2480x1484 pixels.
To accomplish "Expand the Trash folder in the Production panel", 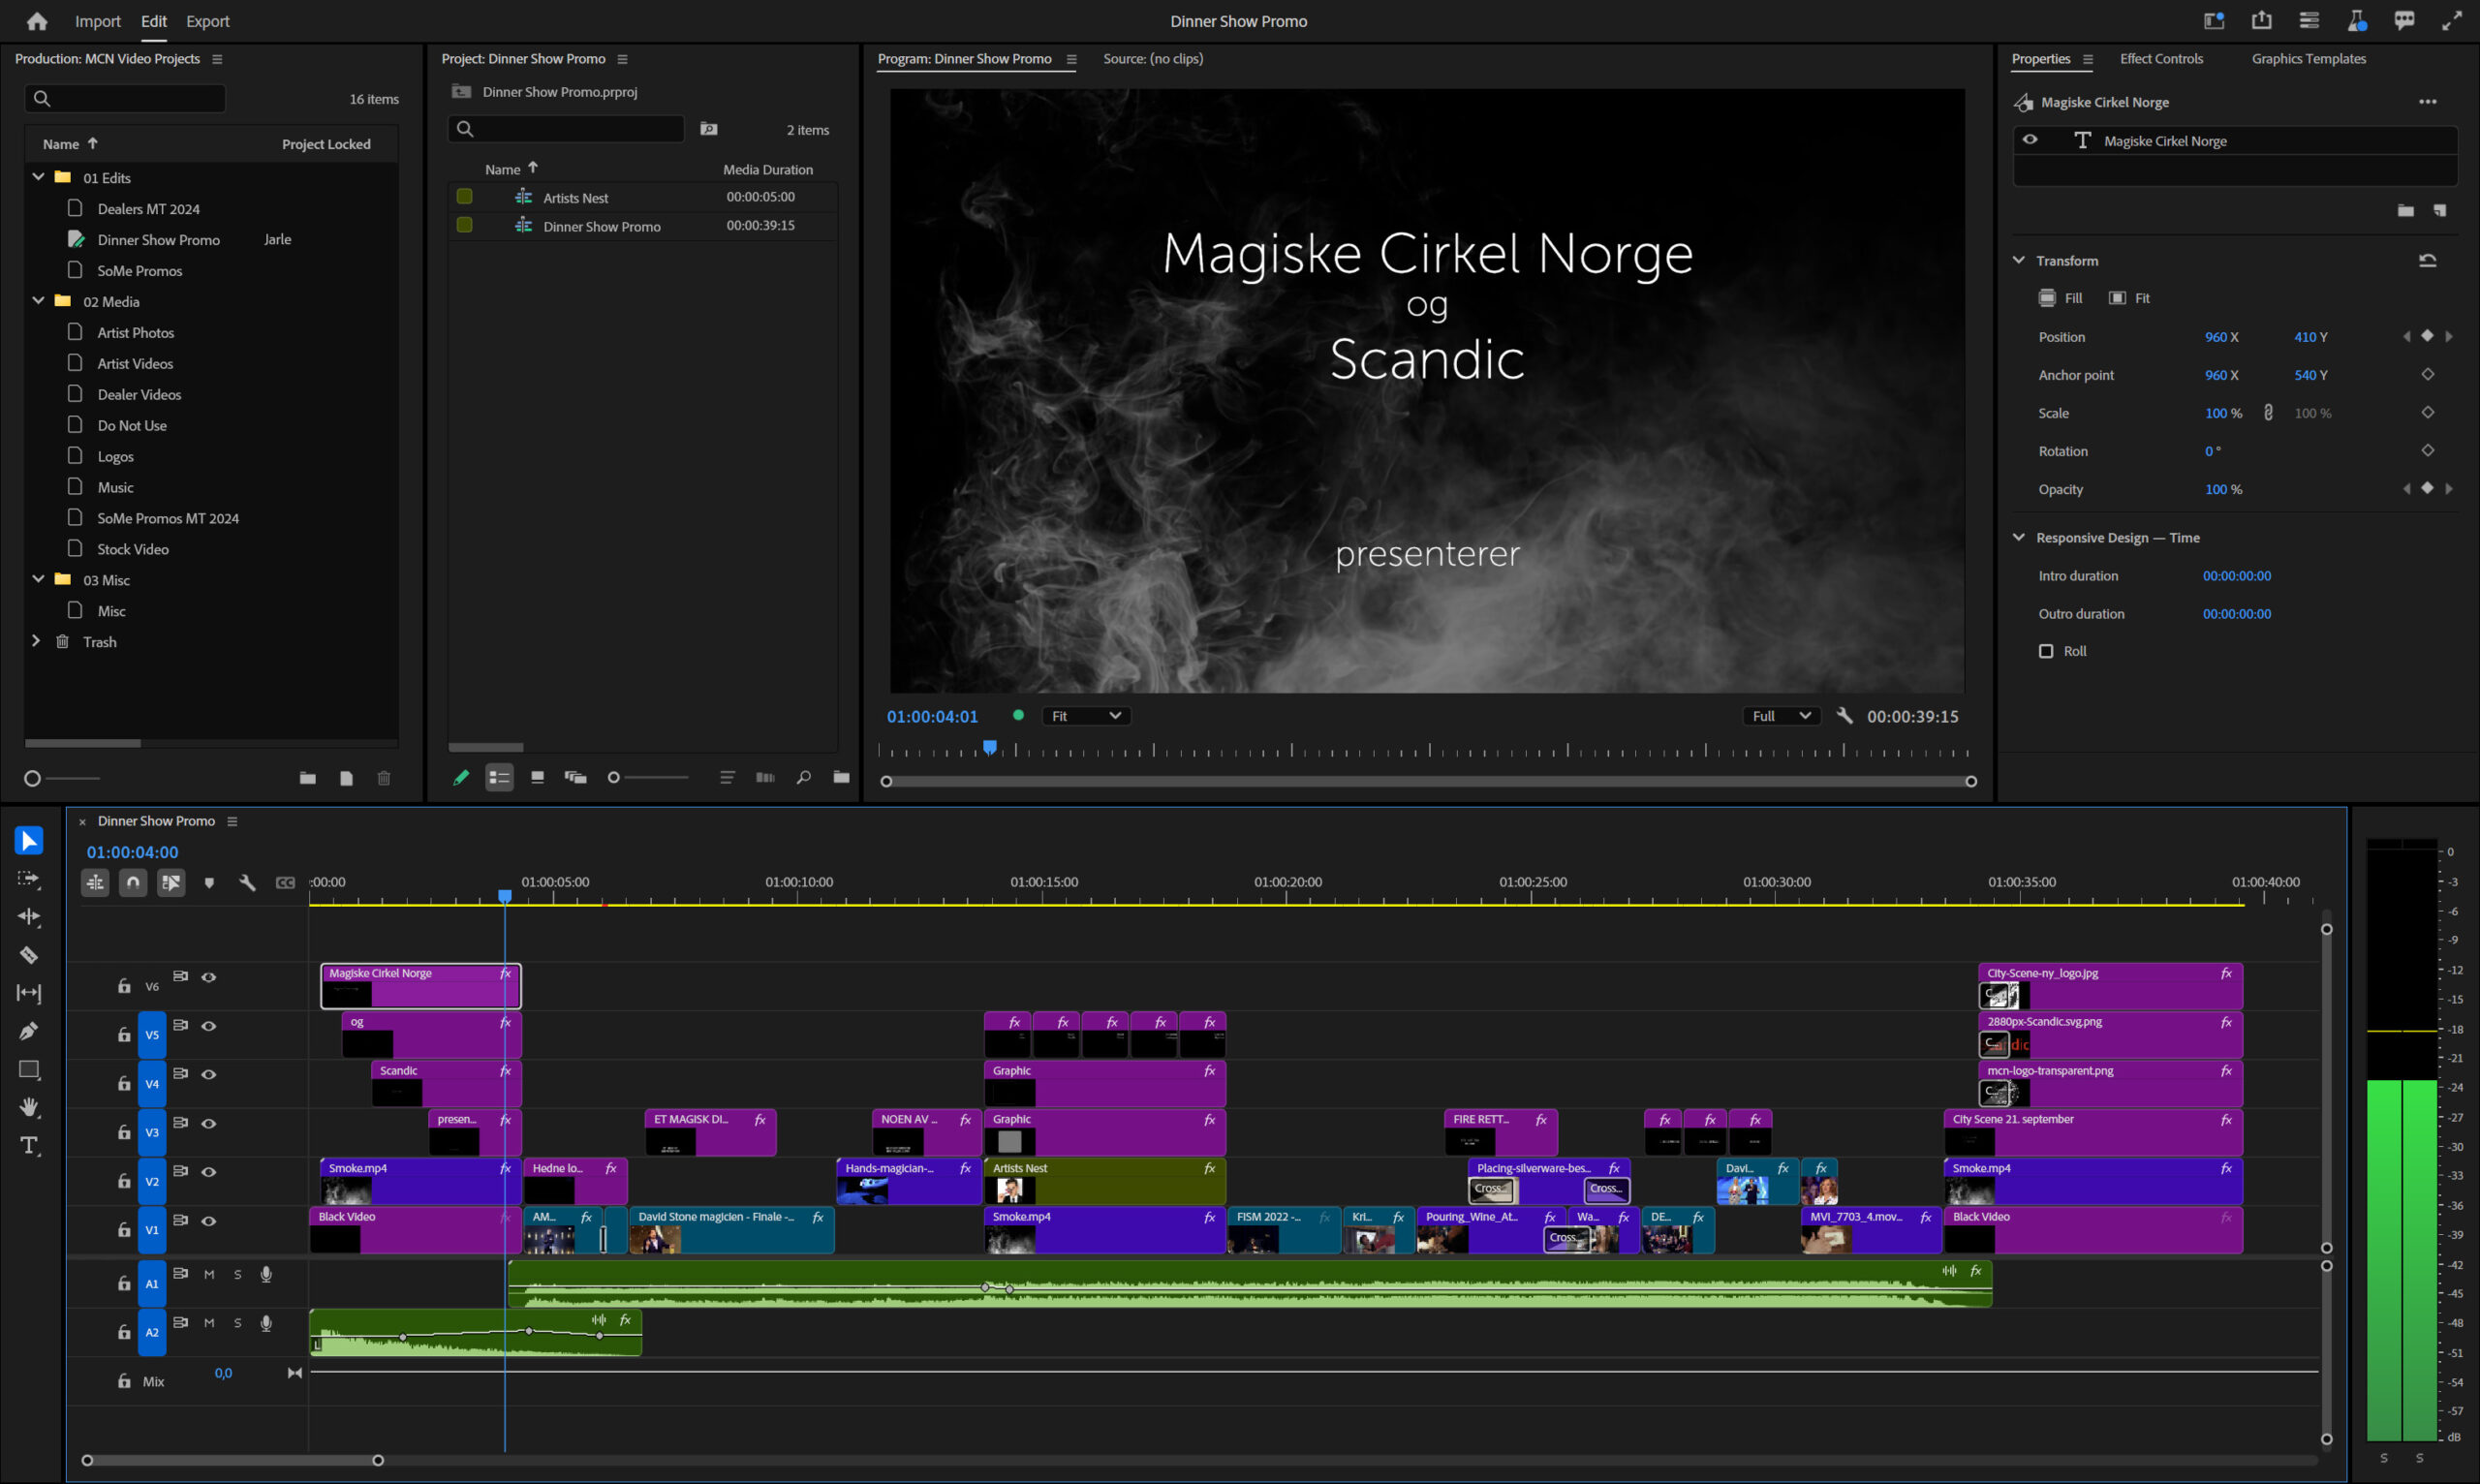I will 37,641.
